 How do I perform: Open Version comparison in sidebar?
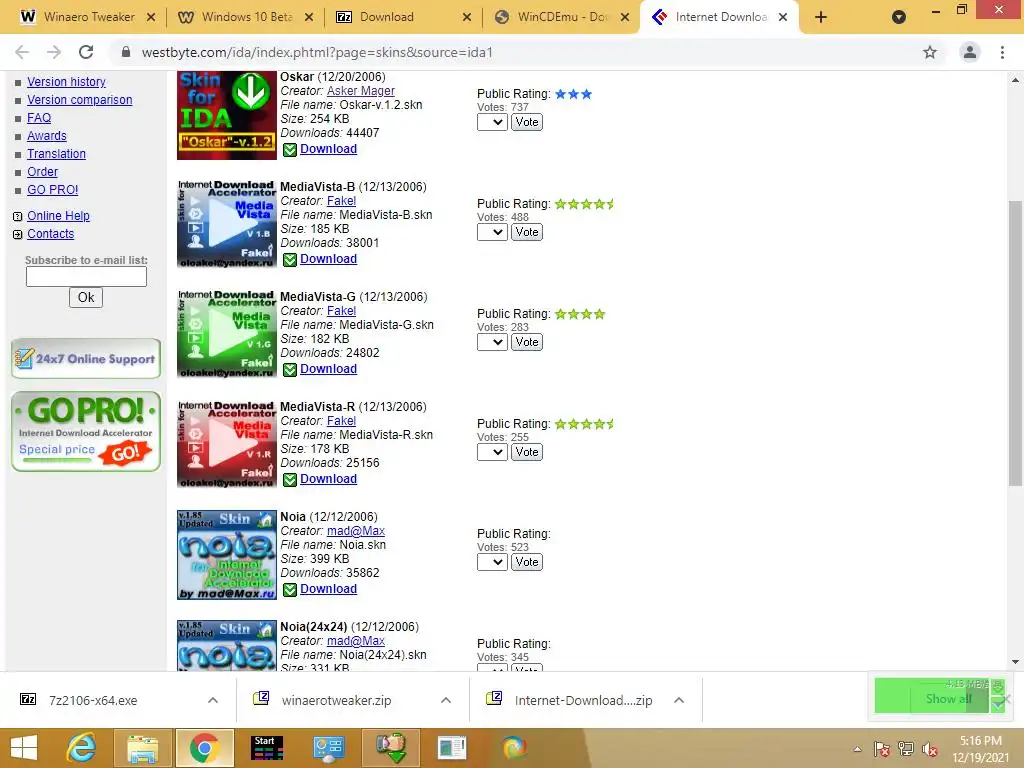(80, 100)
